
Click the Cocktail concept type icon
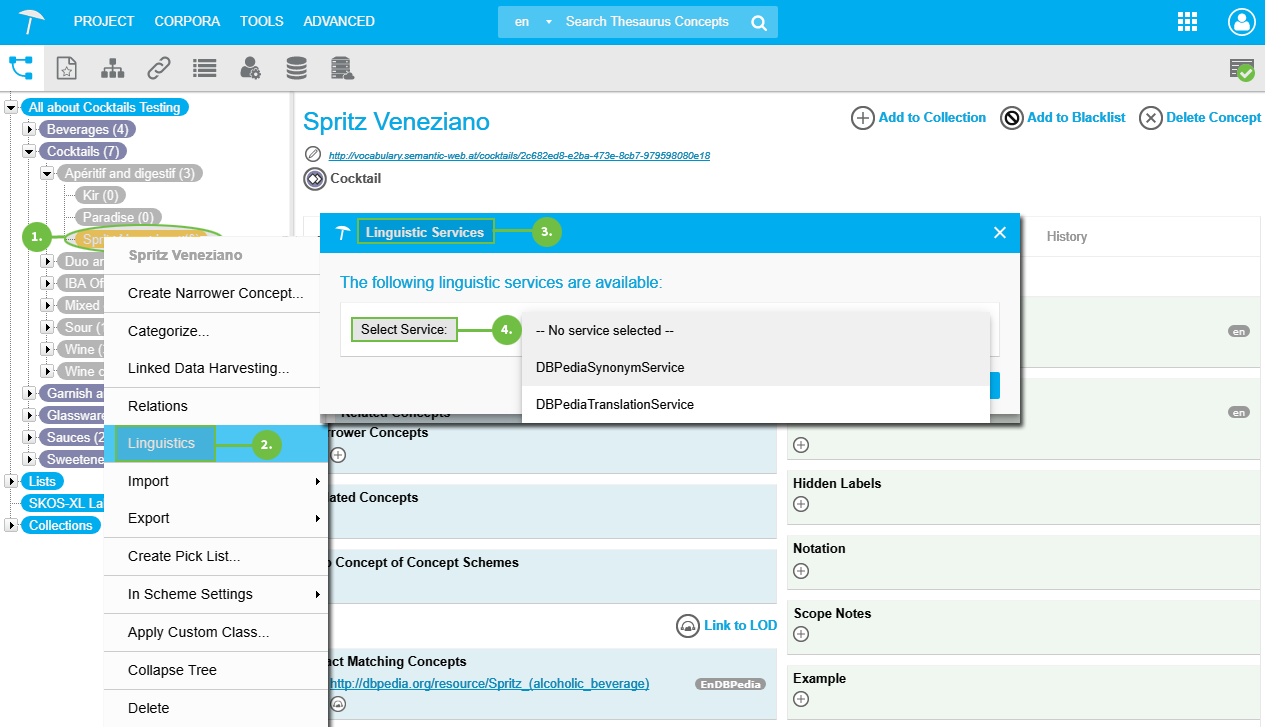click(x=315, y=179)
